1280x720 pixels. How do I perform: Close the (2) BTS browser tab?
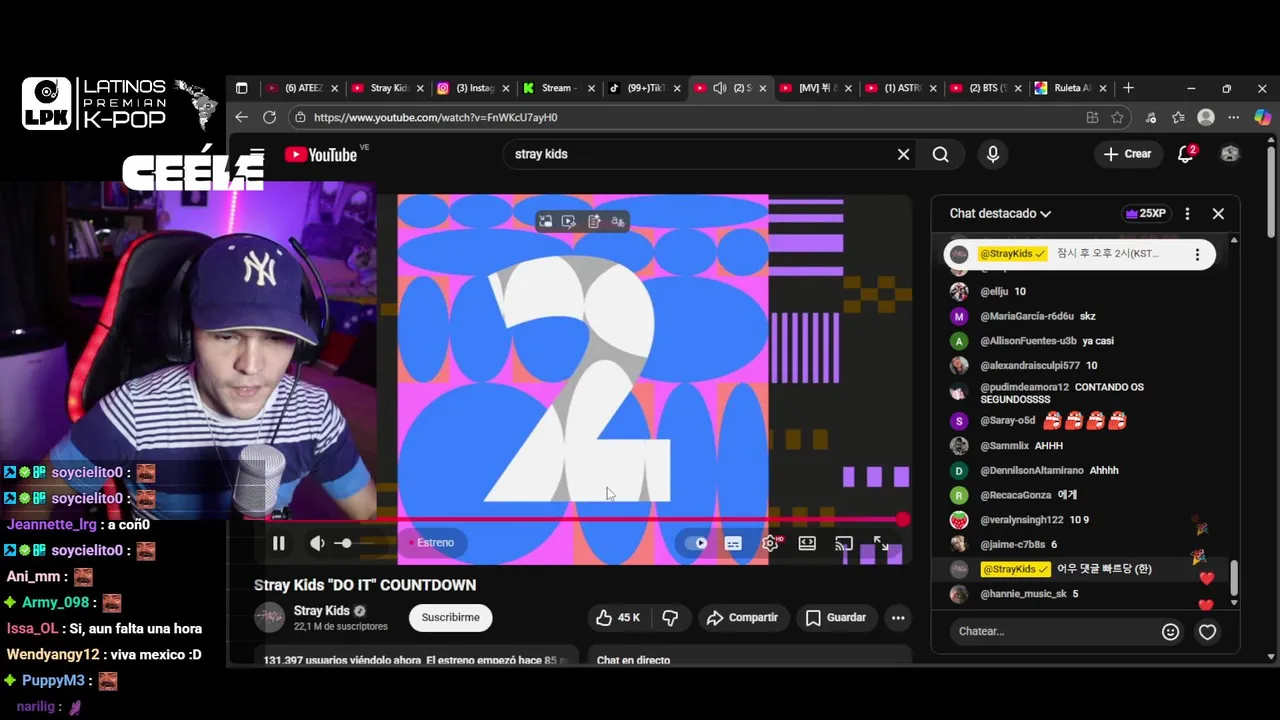tap(1020, 88)
